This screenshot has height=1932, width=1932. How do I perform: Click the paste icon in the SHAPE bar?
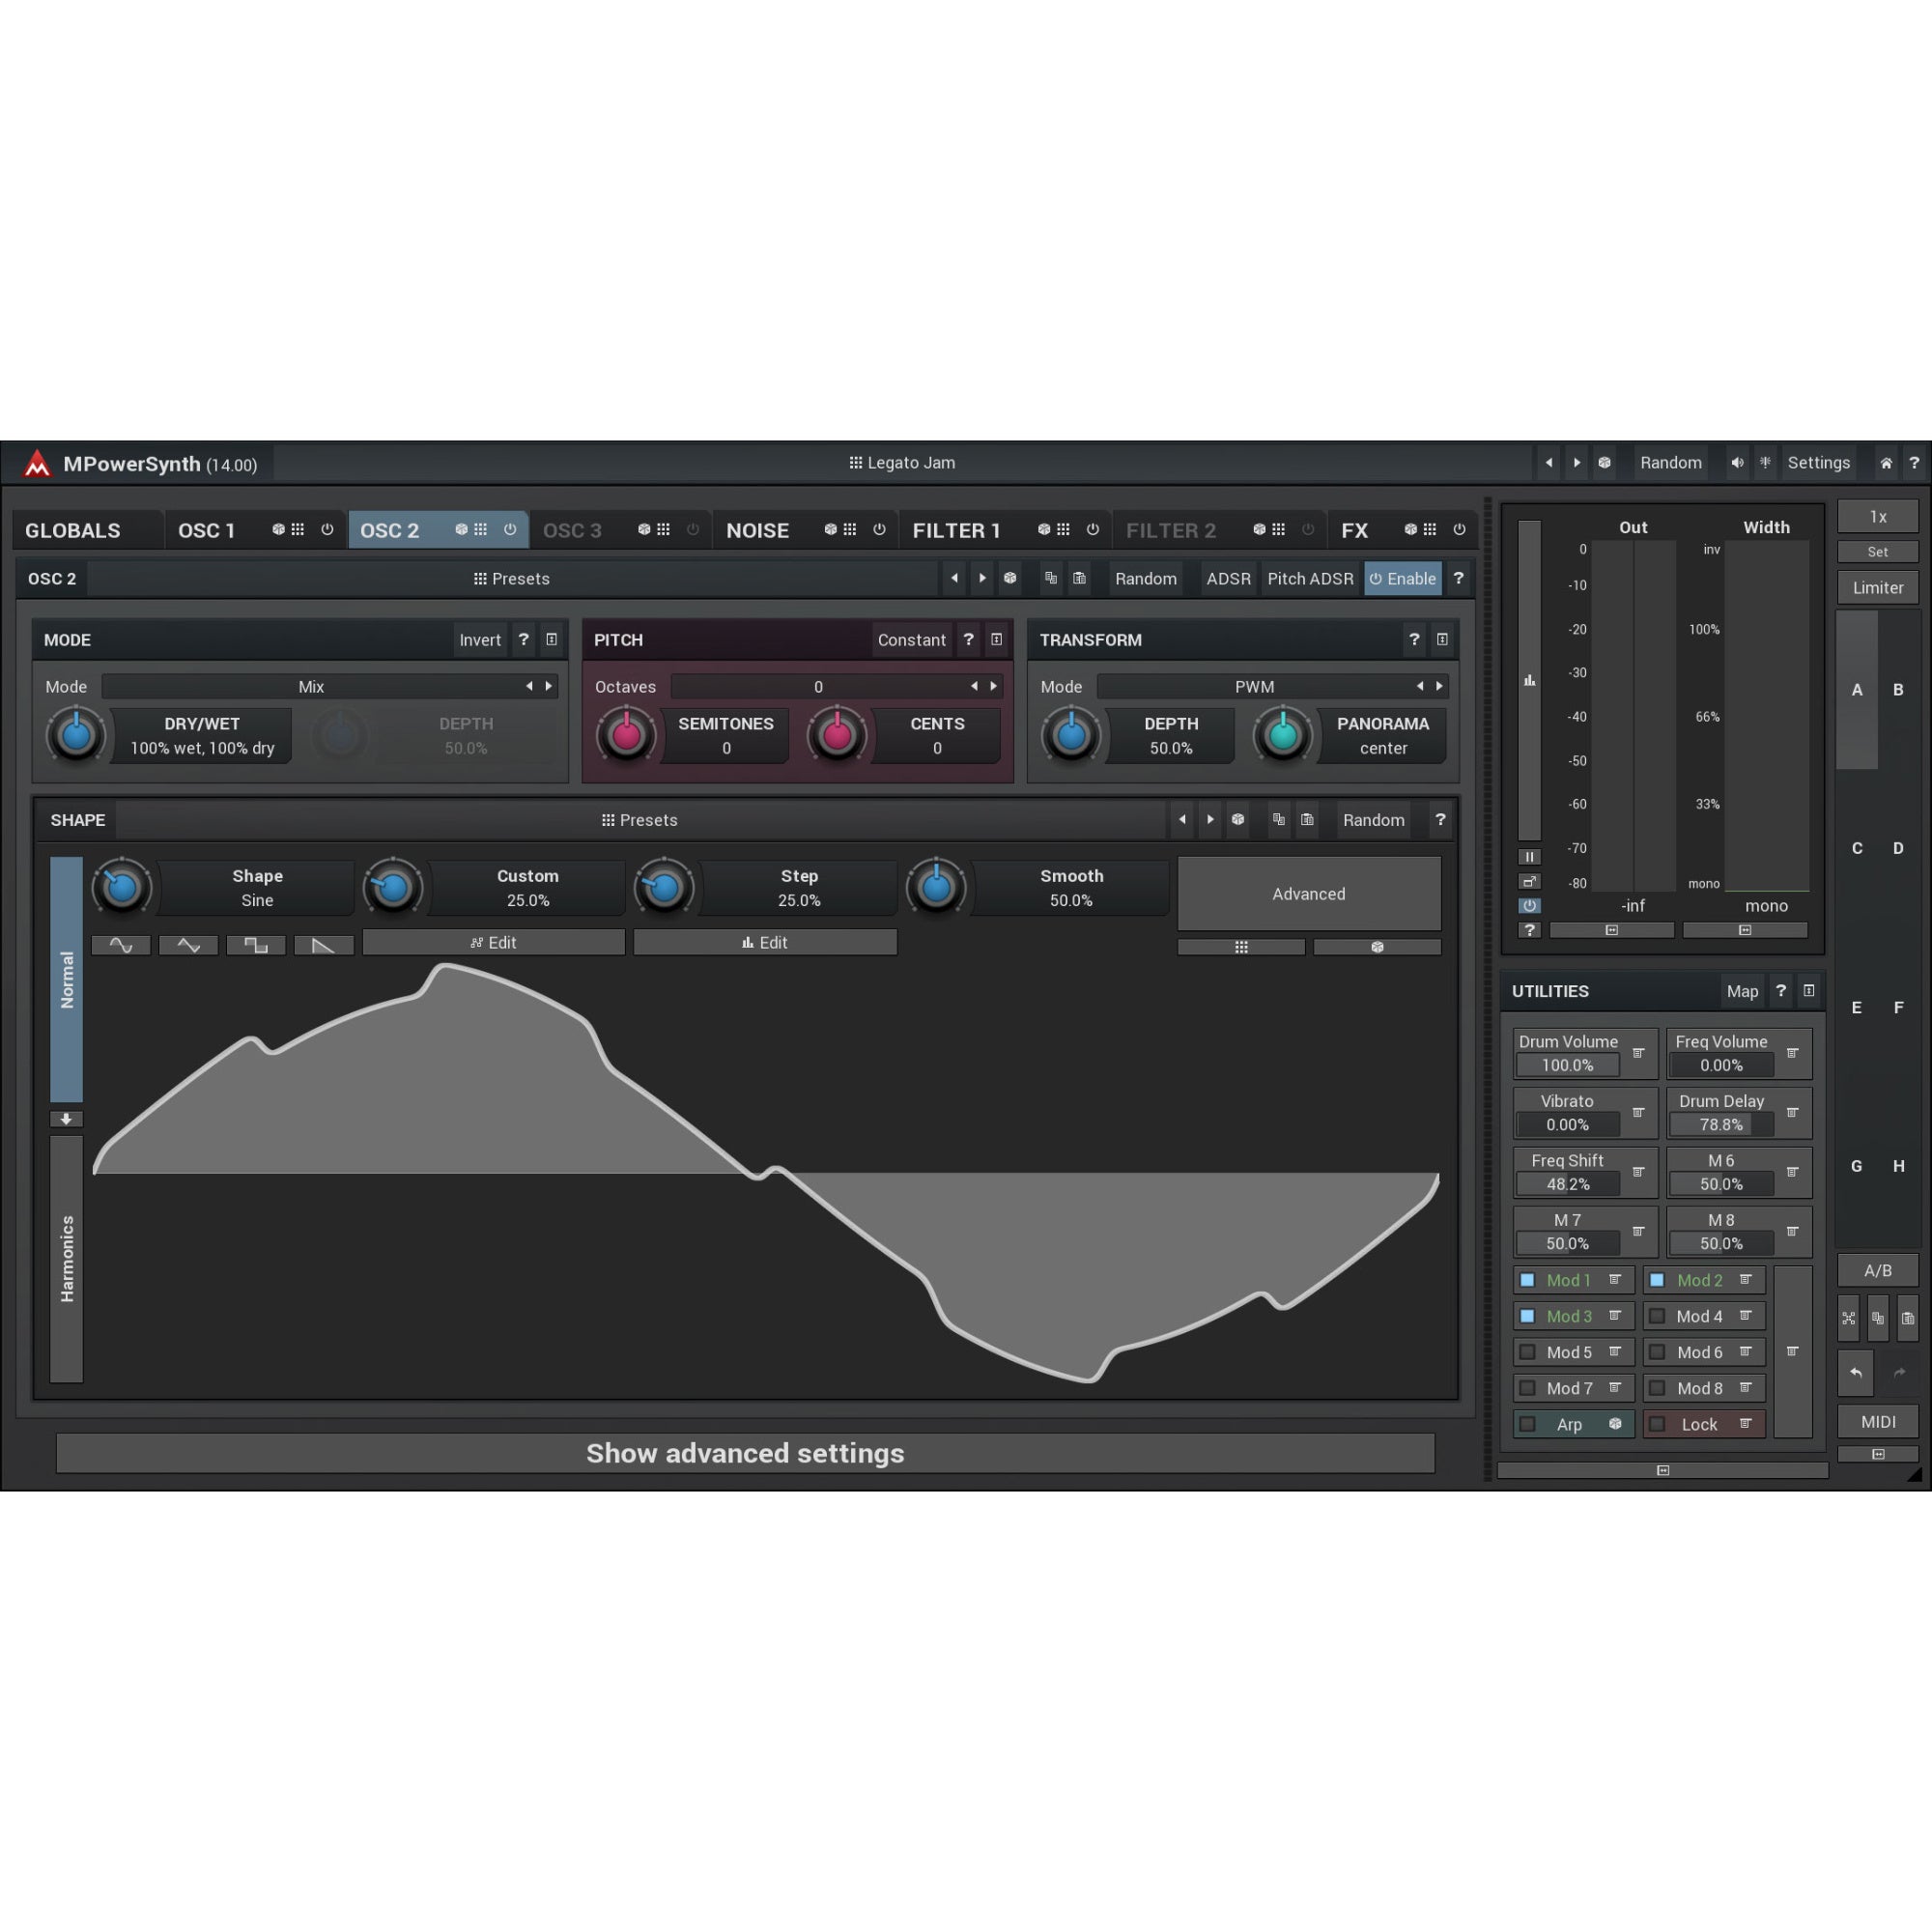(x=1307, y=820)
